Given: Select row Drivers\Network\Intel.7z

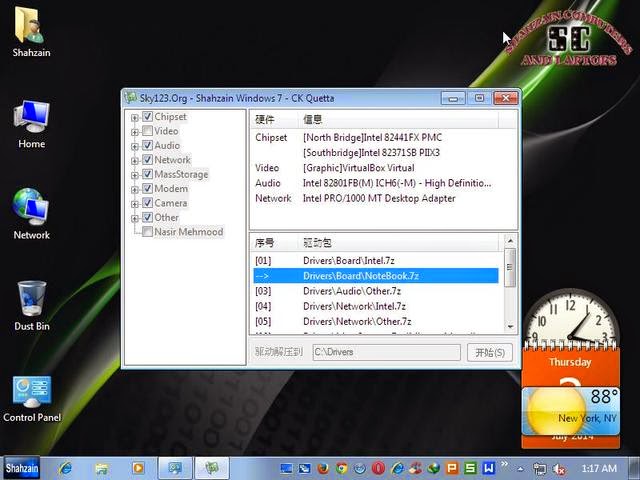Looking at the screenshot, I should 376,306.
